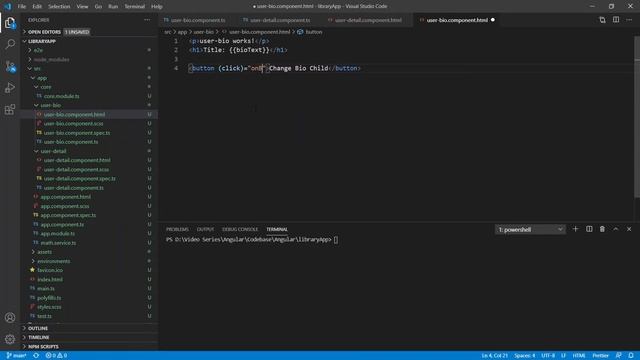The height and width of the screenshot is (360, 640).
Task: Expand the assets folder
Action: pos(44,252)
